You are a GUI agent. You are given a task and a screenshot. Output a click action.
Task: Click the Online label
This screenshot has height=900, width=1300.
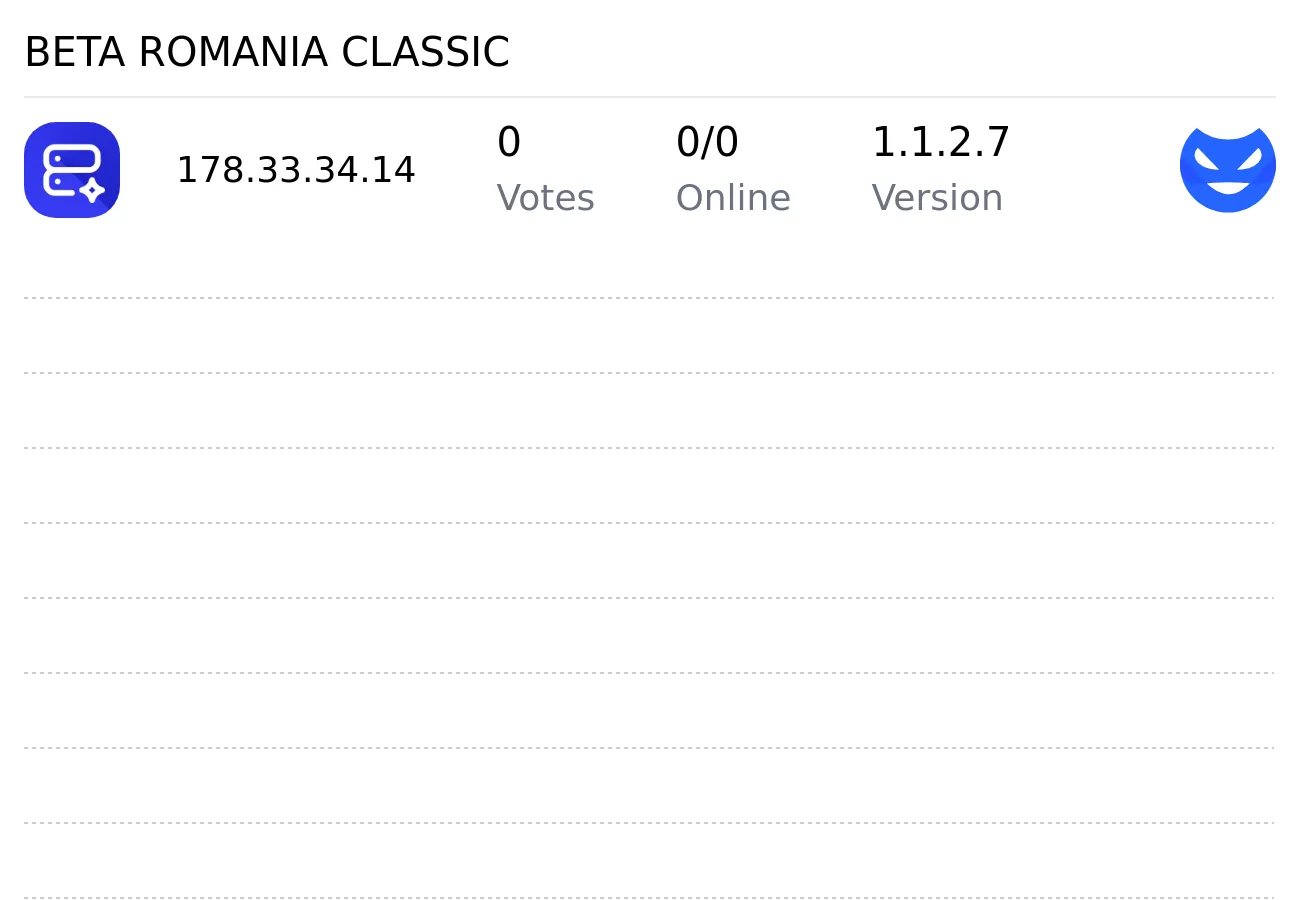(733, 198)
